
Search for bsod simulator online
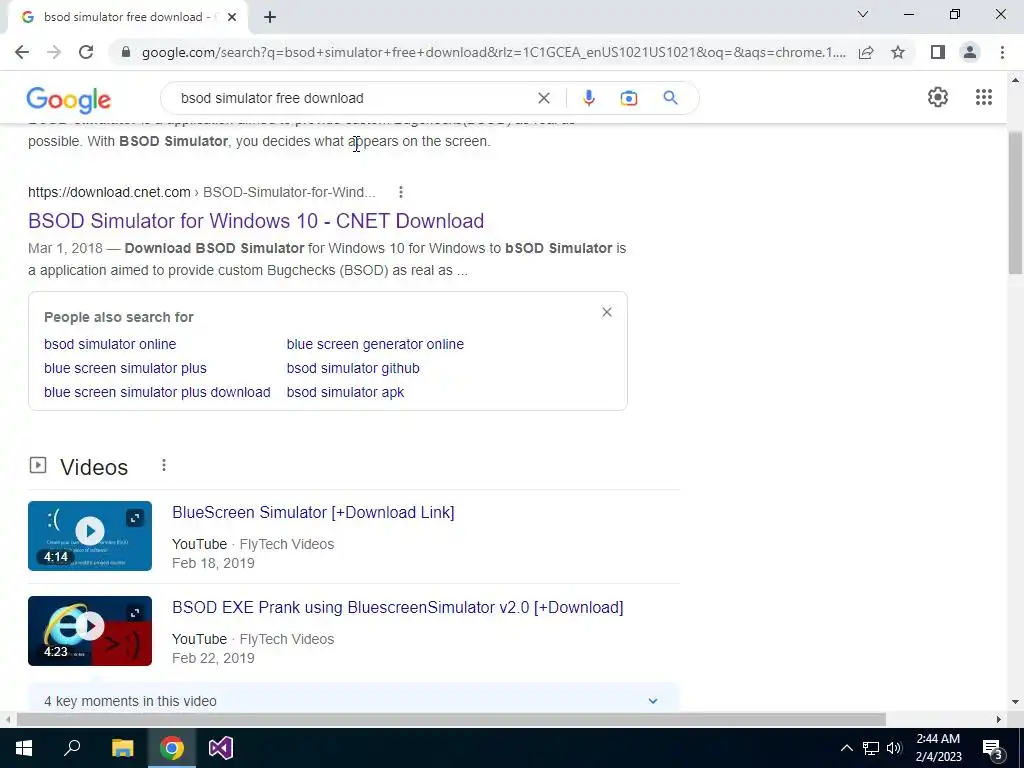pyautogui.click(x=110, y=344)
